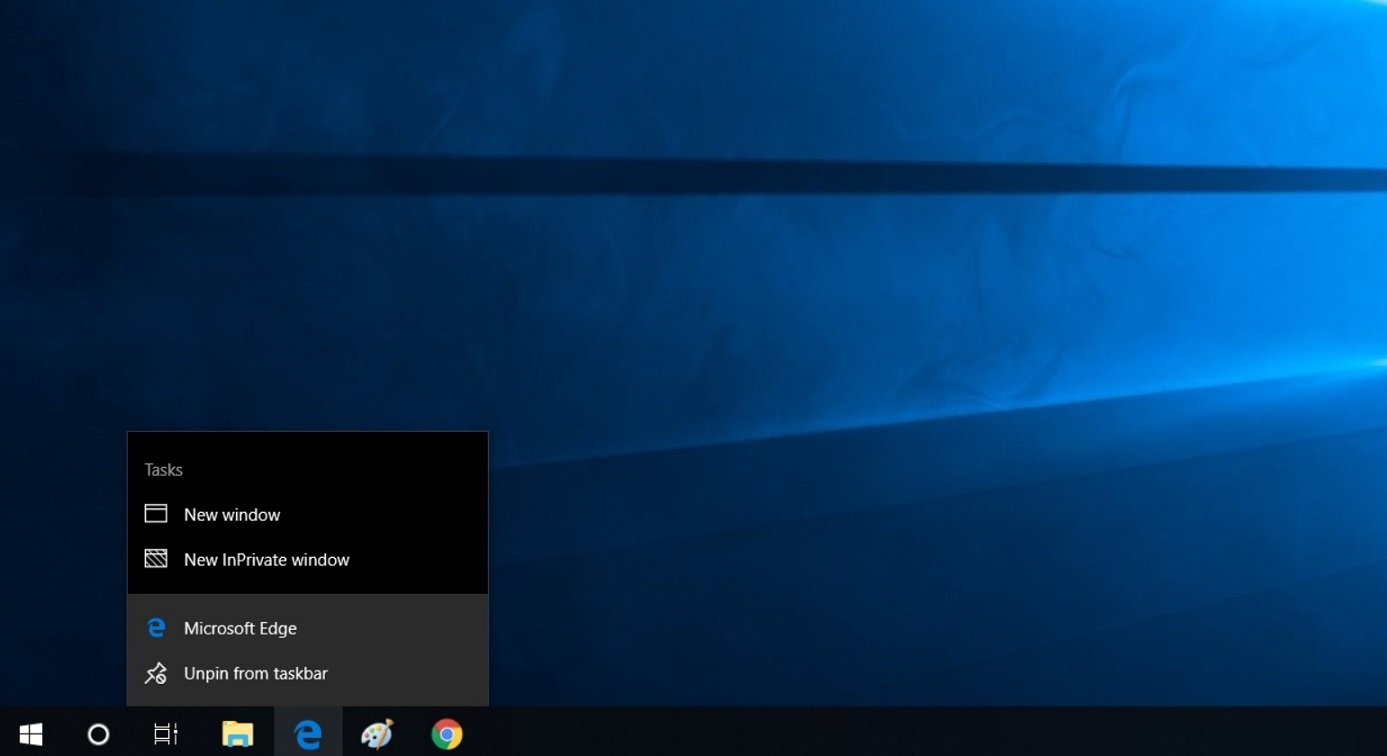Image resolution: width=1387 pixels, height=756 pixels.
Task: Click the Microsoft Edge taskbar icon
Action: (x=308, y=734)
